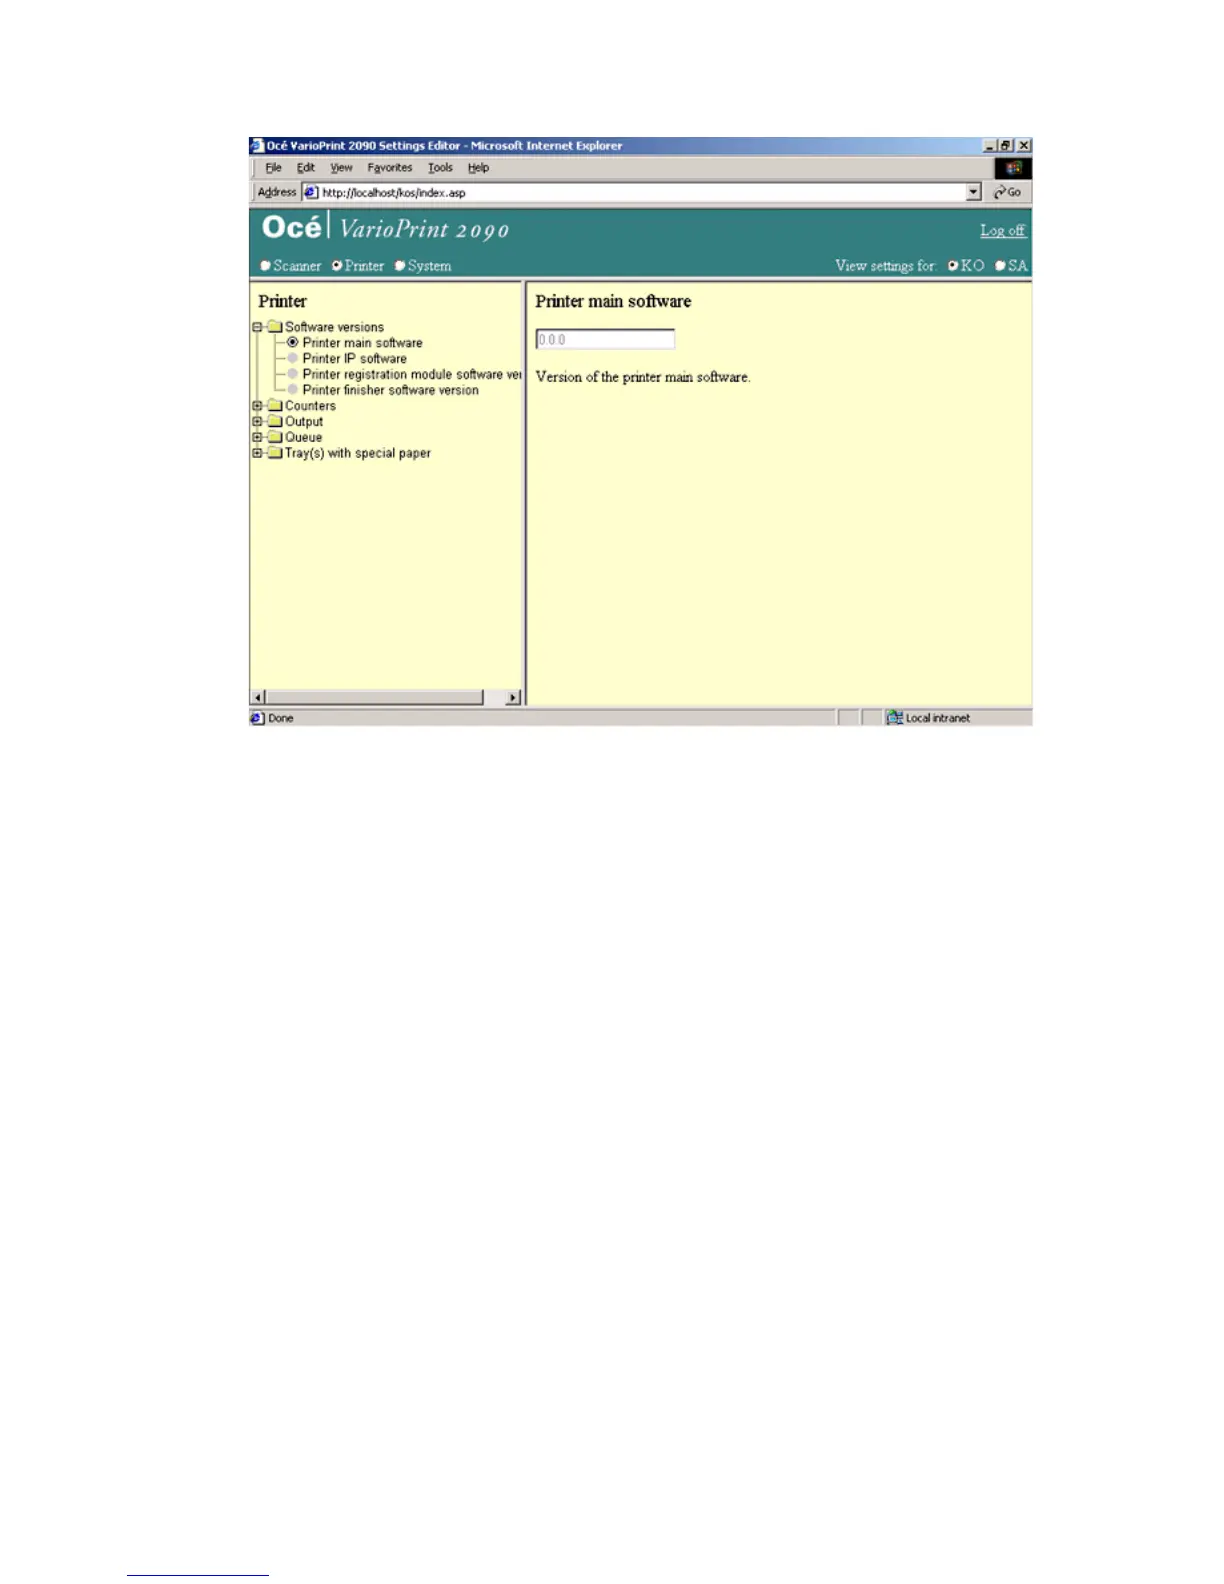Viewport: 1224px width, 1584px height.
Task: Click the tree panel scroll left arrow
Action: coord(258,697)
